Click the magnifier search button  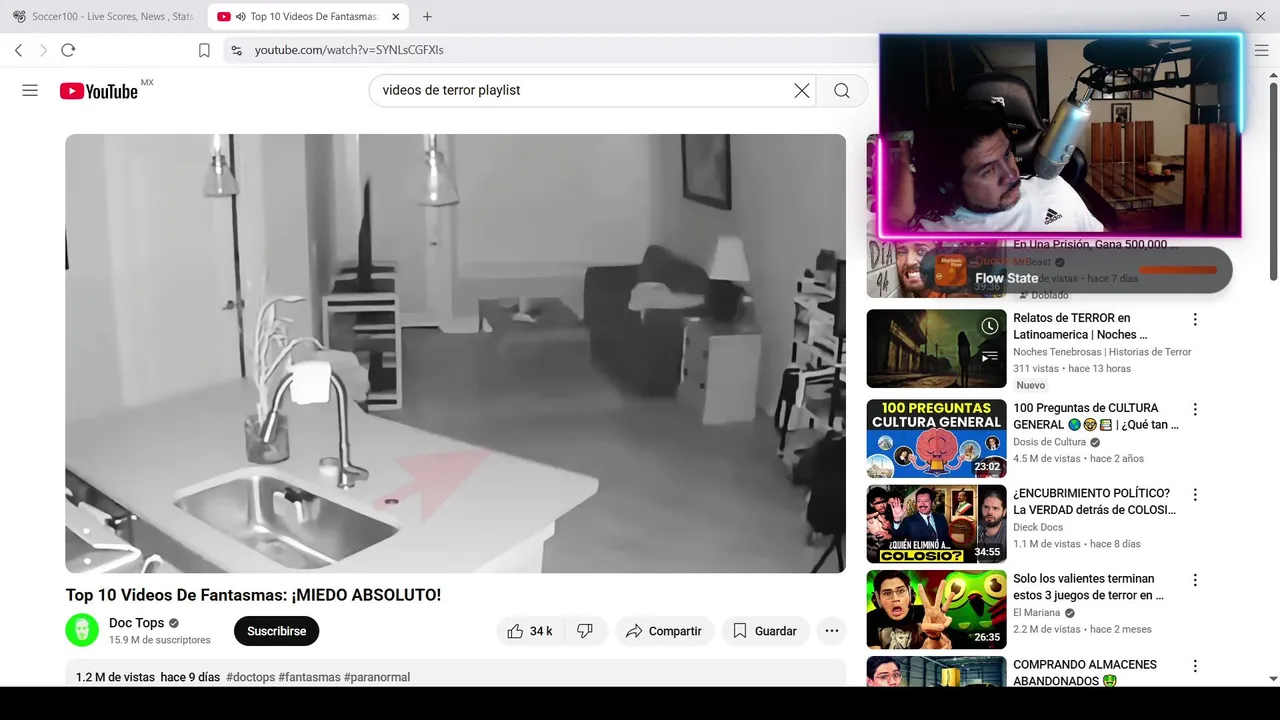(842, 90)
